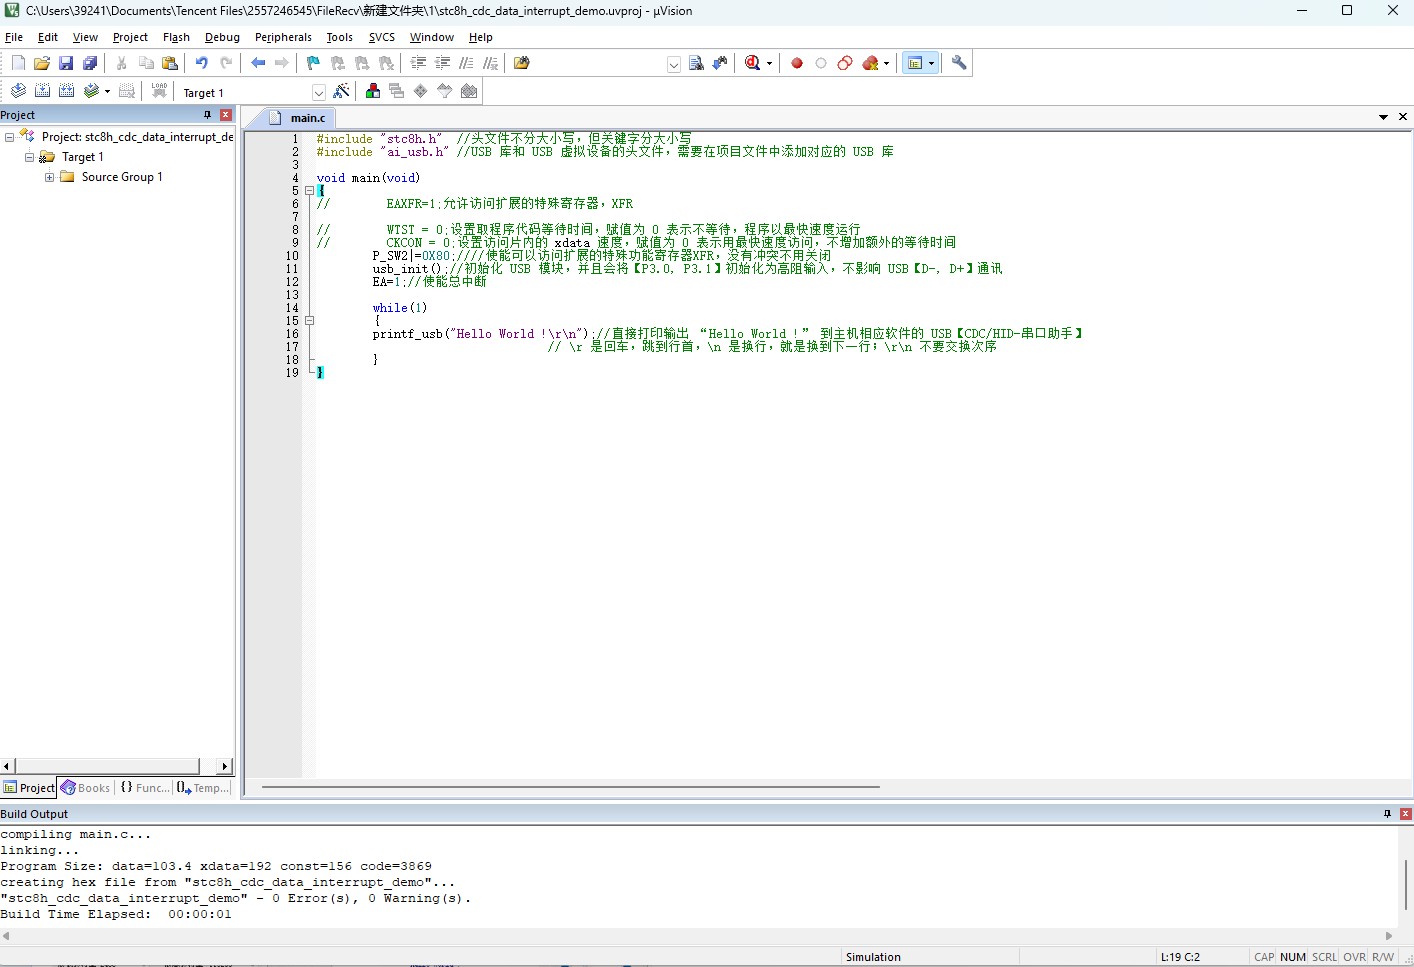Viewport: 1414px width, 967px height.
Task: Comment out the selected code lines
Action: tap(466, 63)
